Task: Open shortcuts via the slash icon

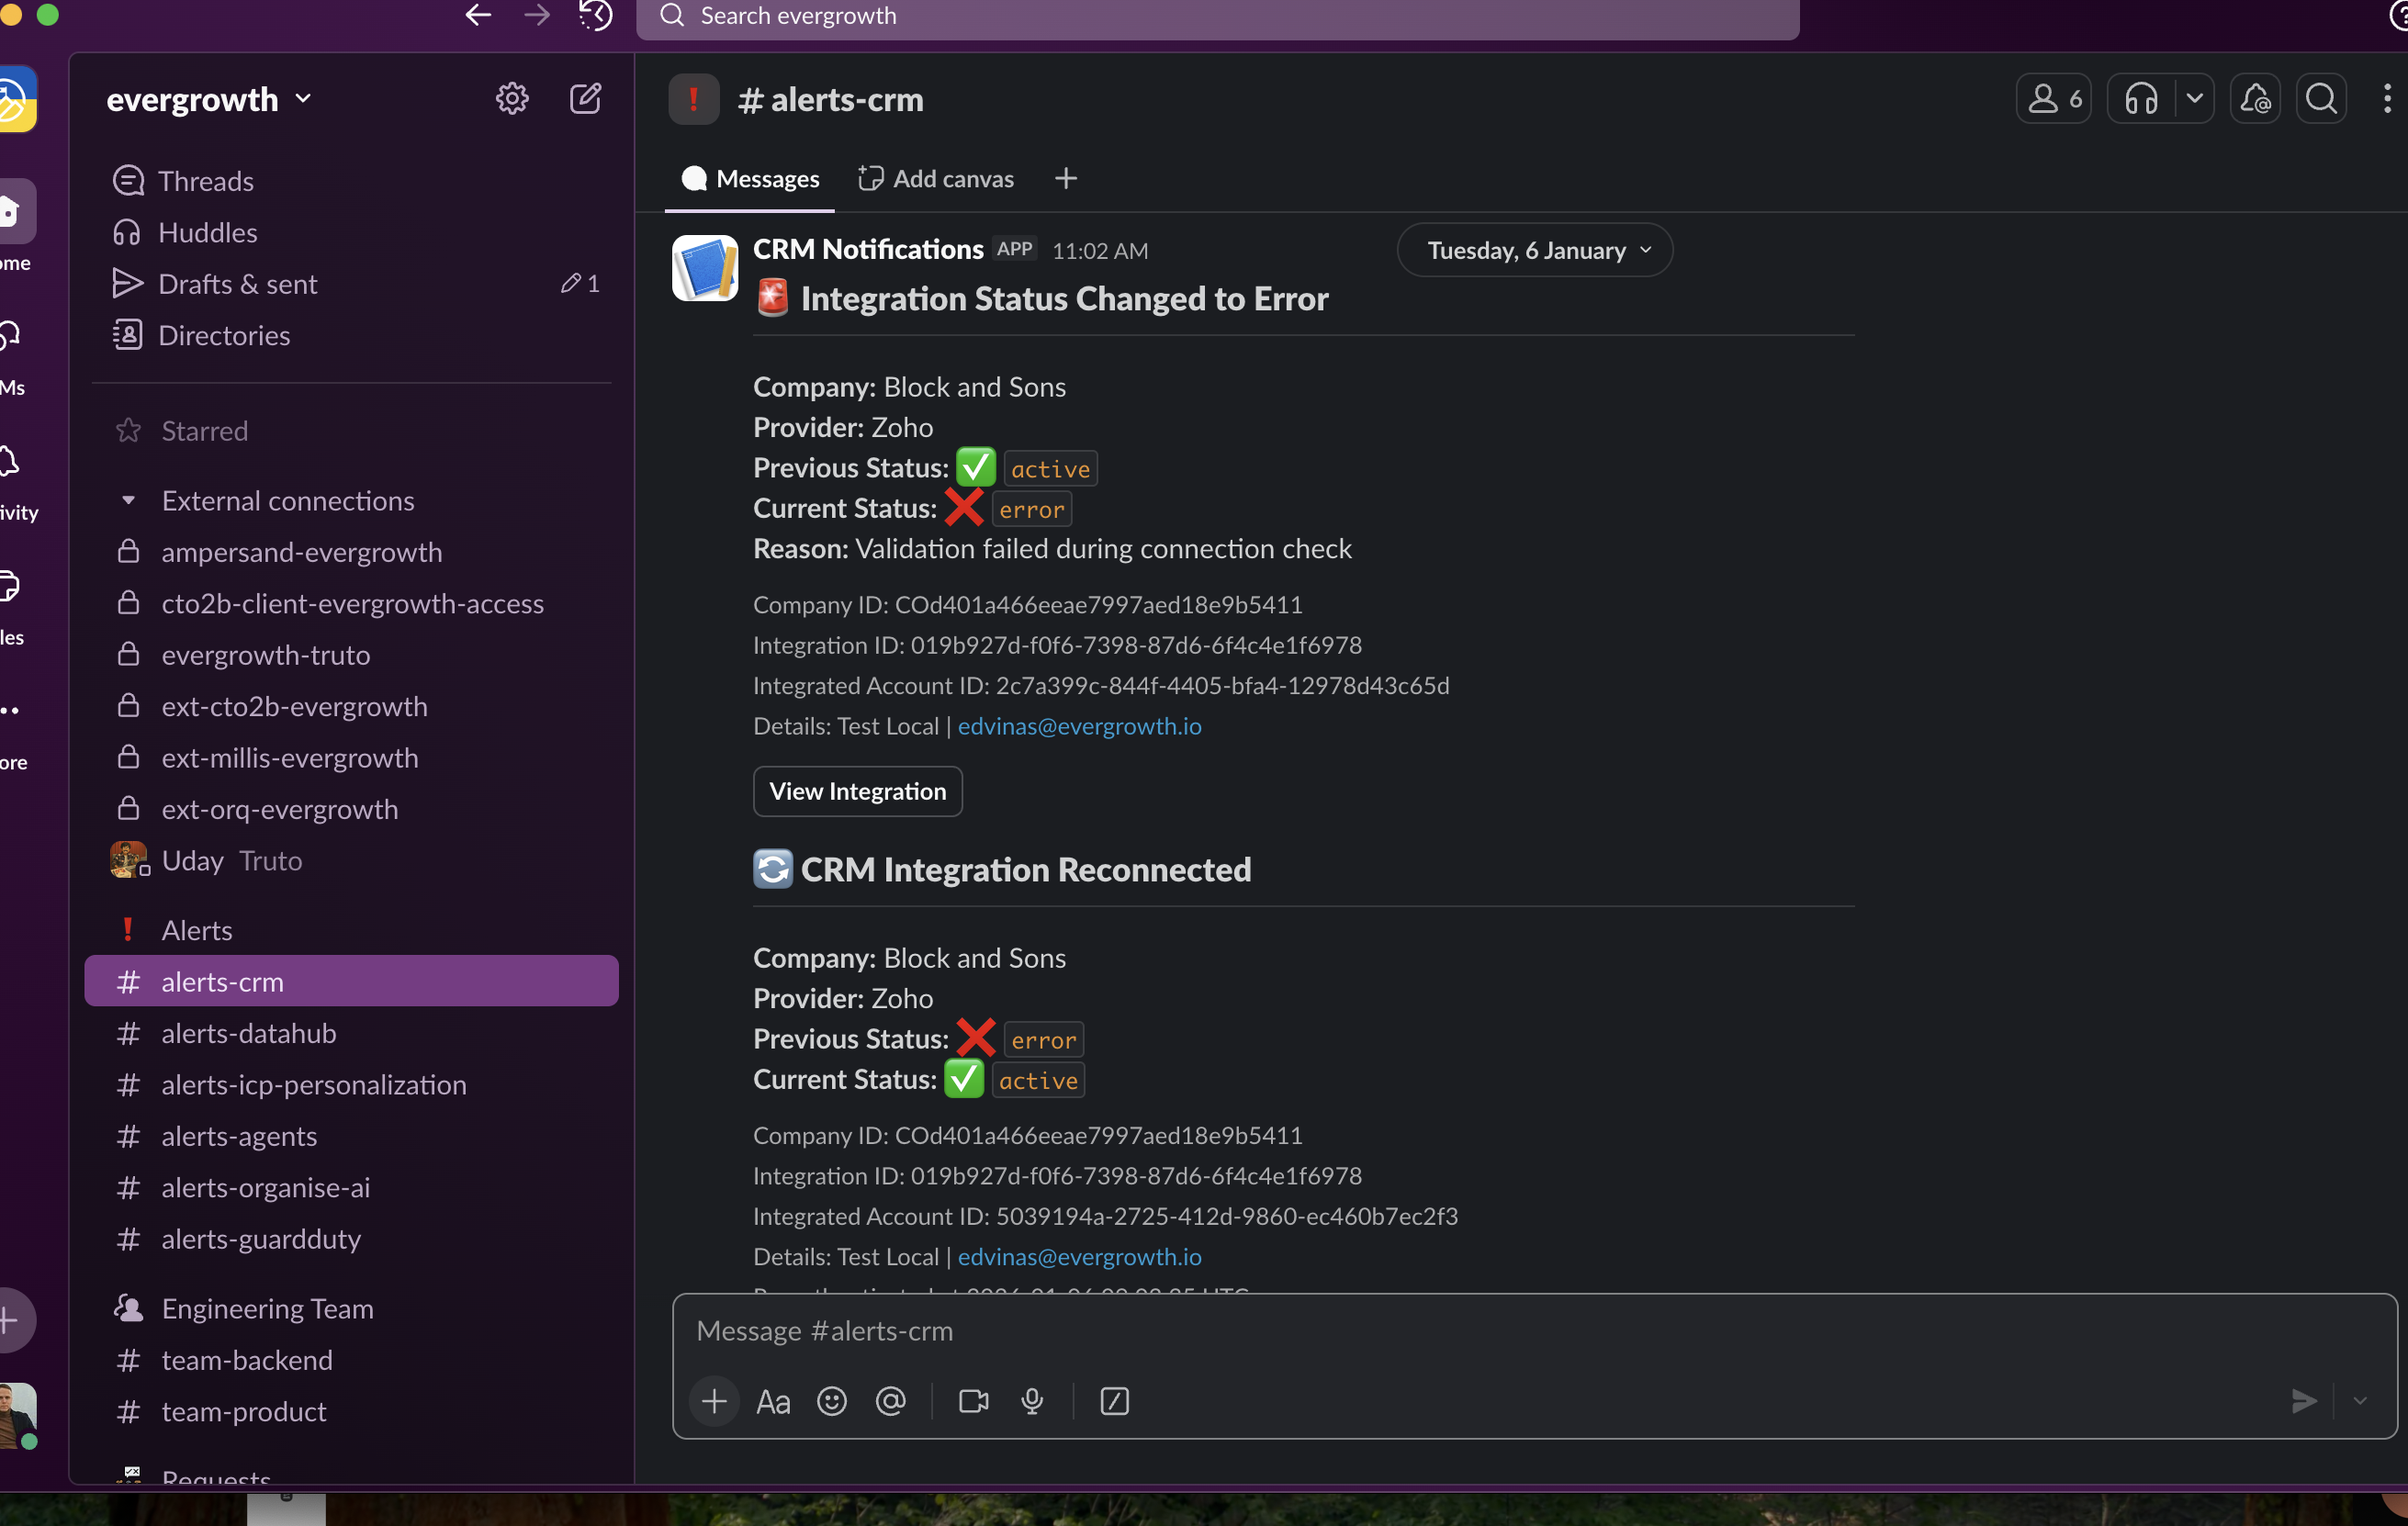Action: tap(1114, 1401)
